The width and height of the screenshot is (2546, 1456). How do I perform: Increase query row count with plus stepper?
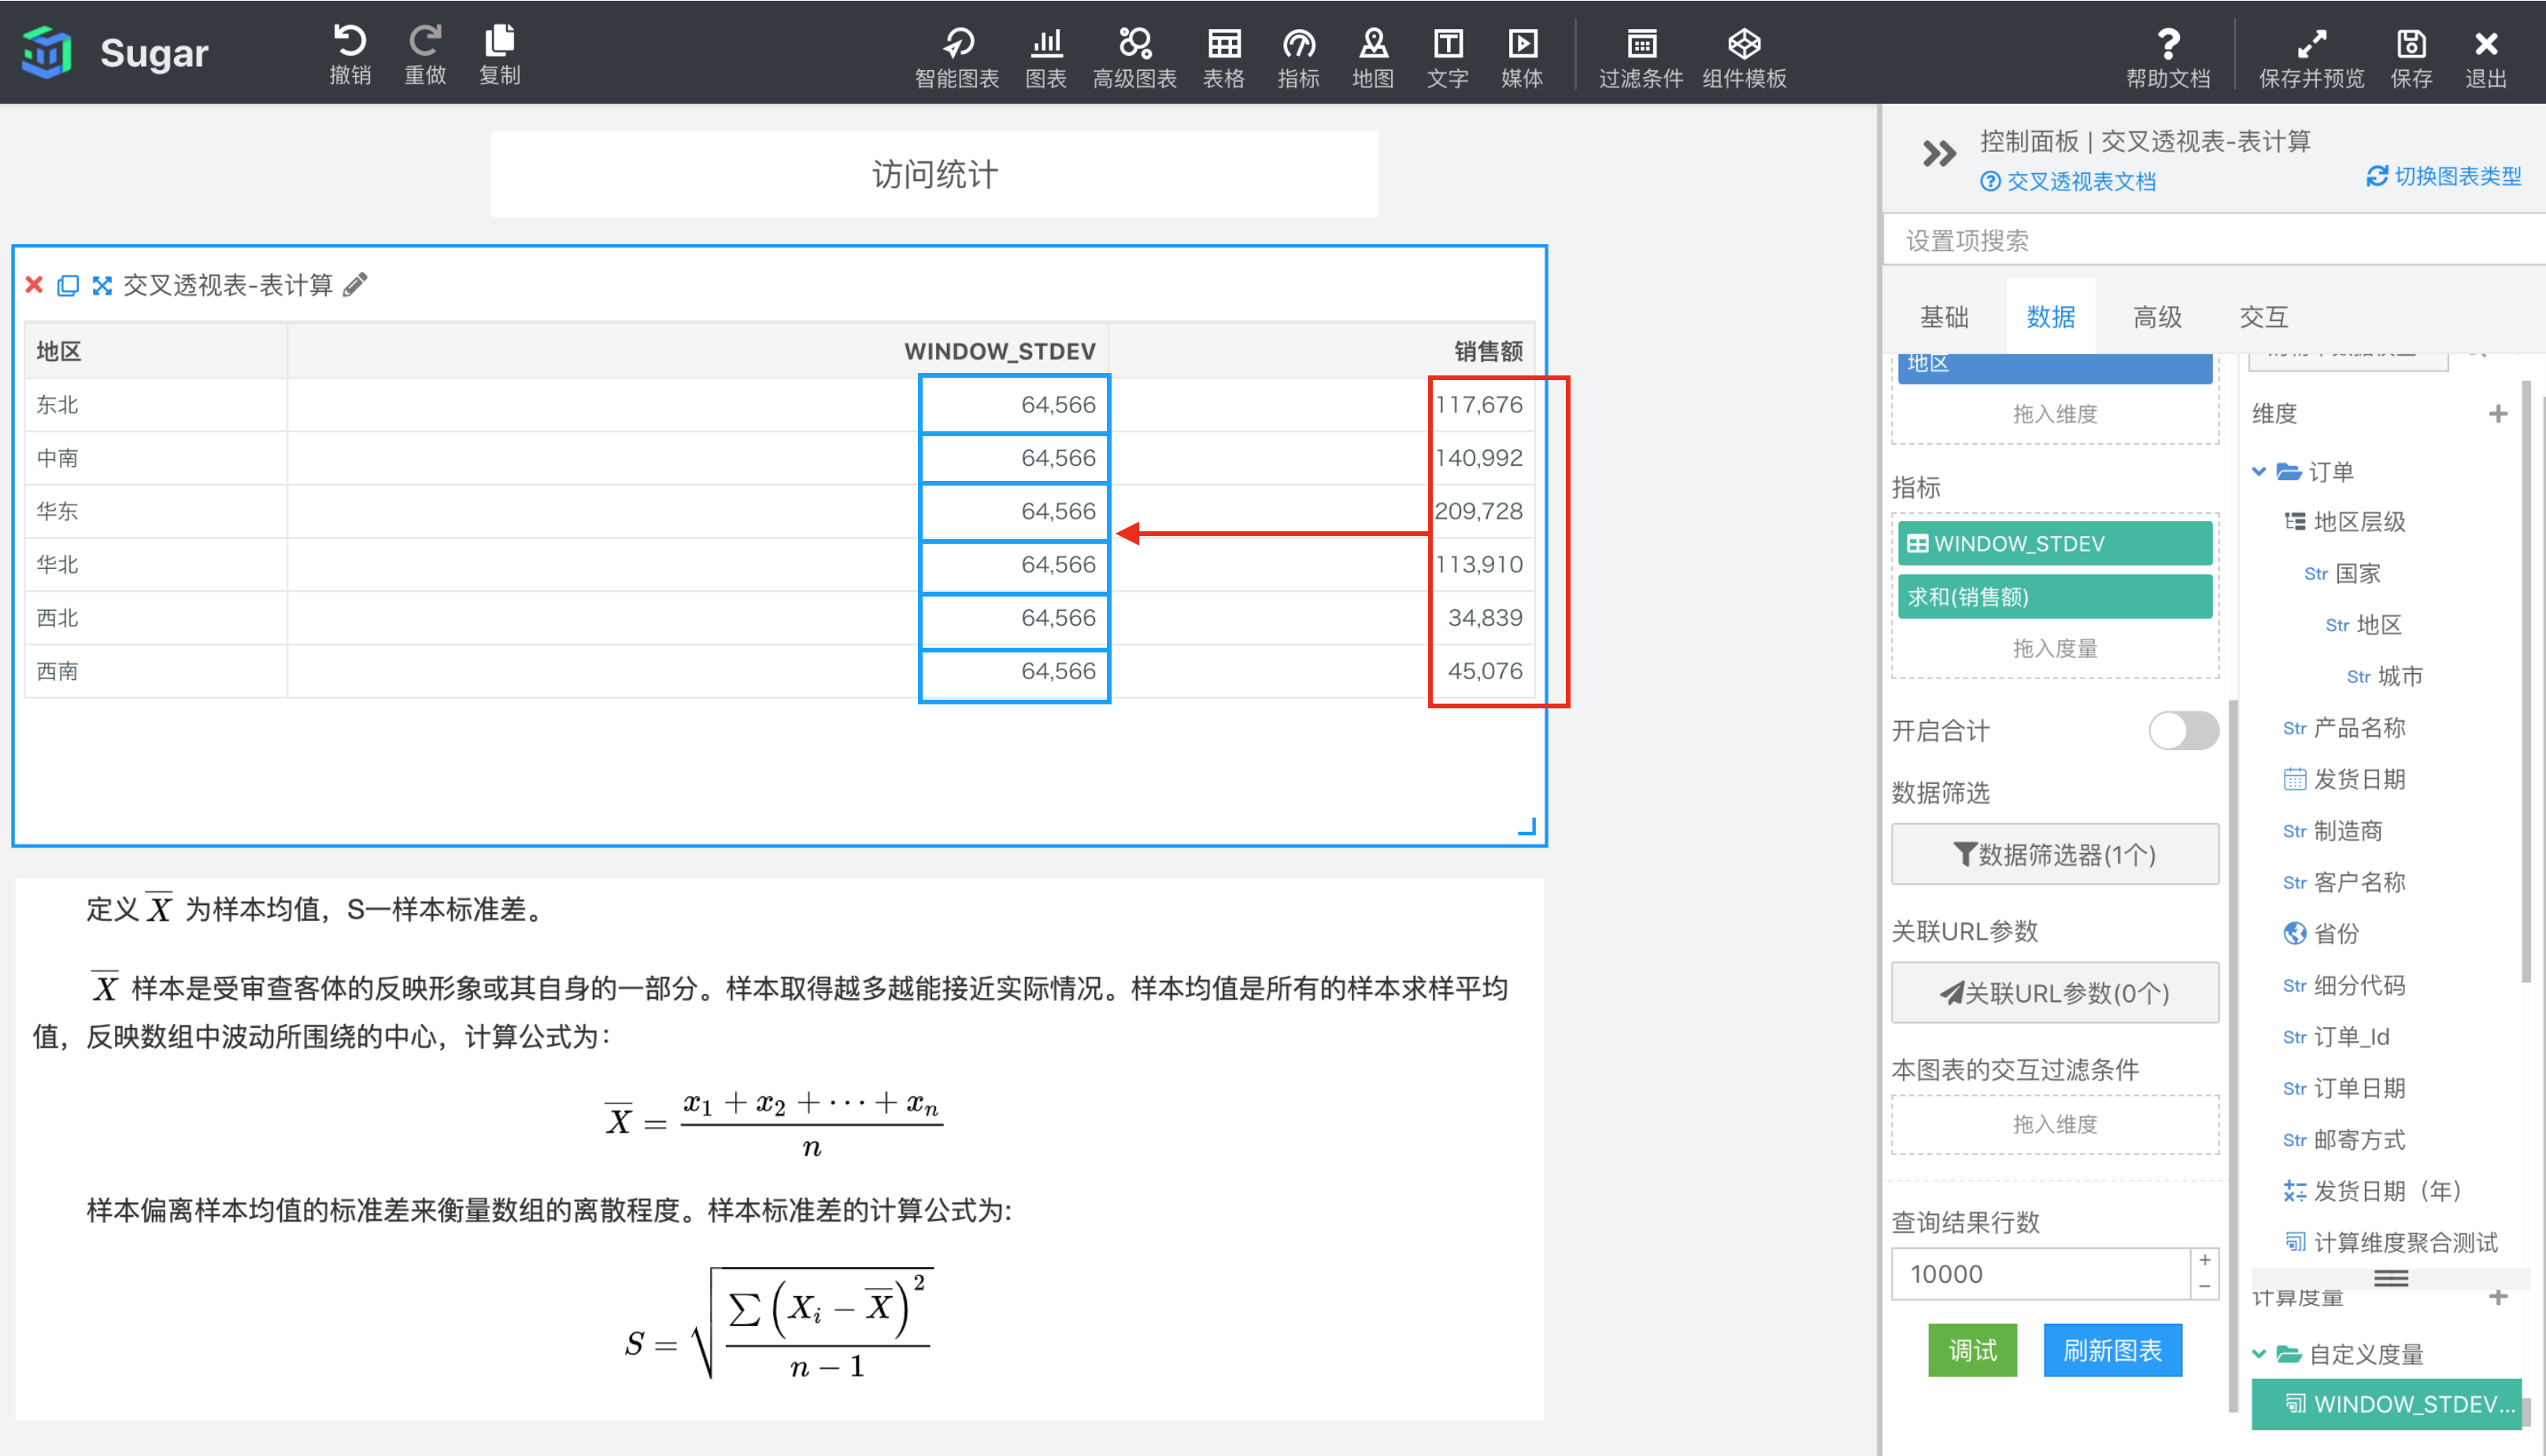point(2204,1260)
